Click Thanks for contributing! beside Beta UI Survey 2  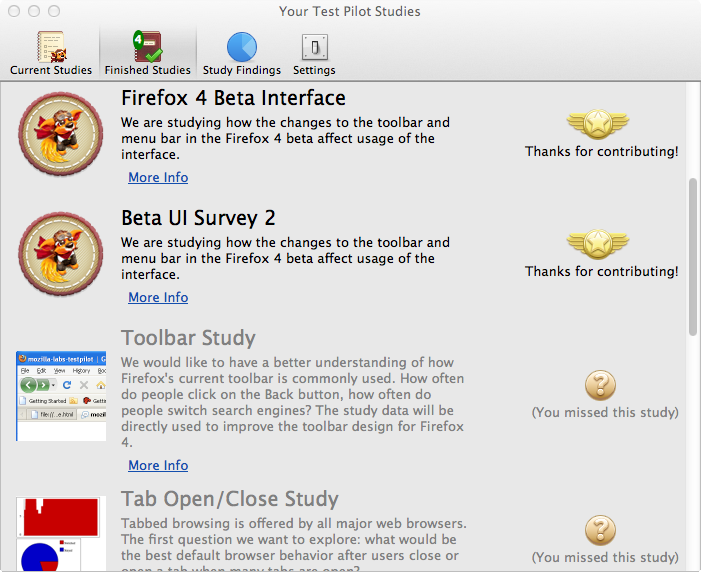click(602, 271)
